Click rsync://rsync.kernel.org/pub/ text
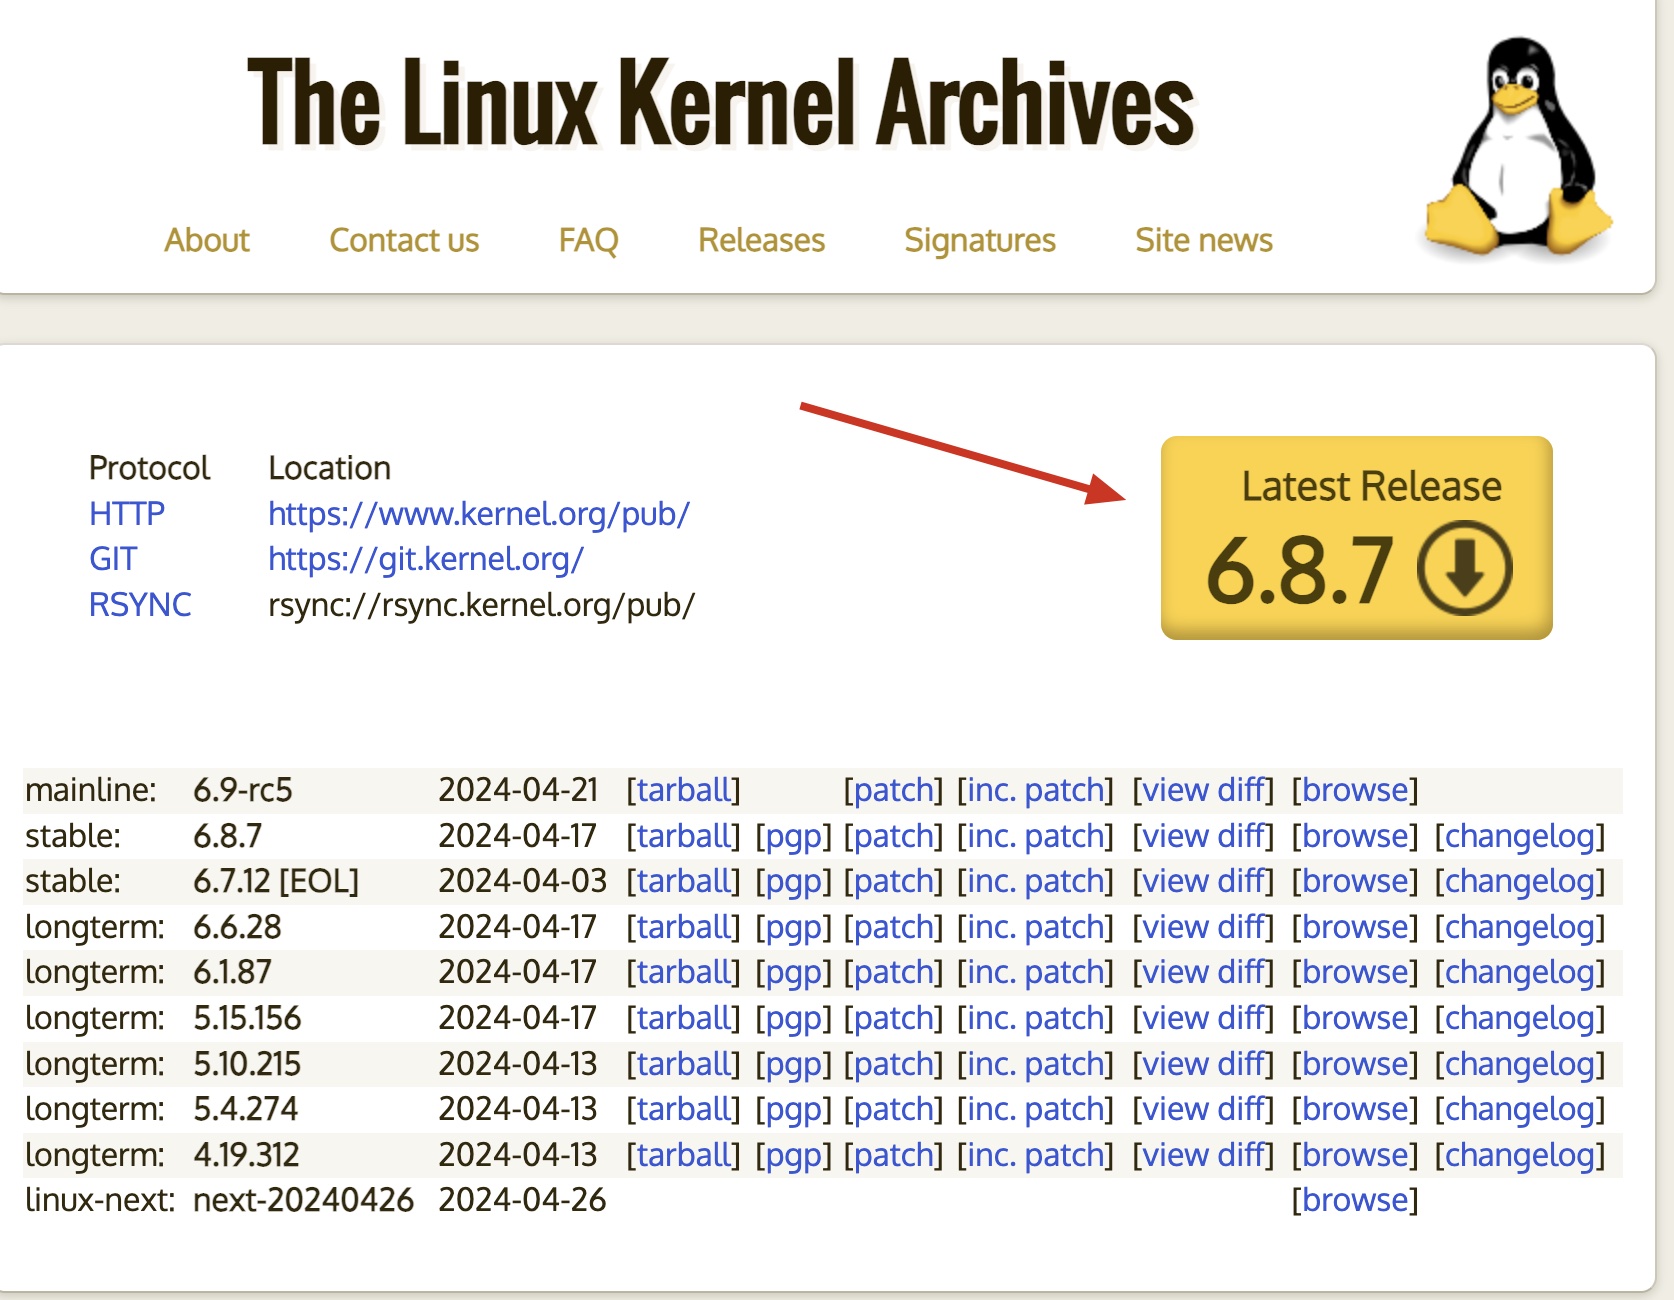The width and height of the screenshot is (1674, 1300). point(481,605)
